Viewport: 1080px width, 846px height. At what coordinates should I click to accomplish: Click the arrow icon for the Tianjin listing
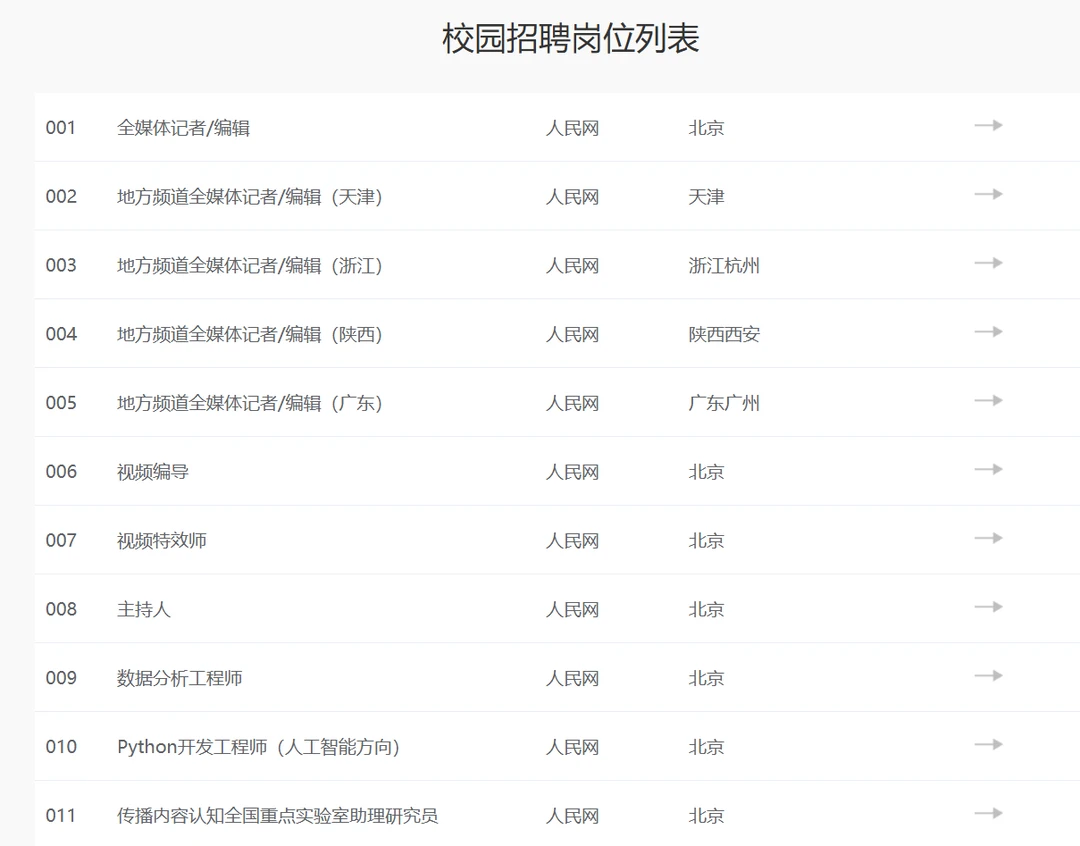tap(988, 194)
